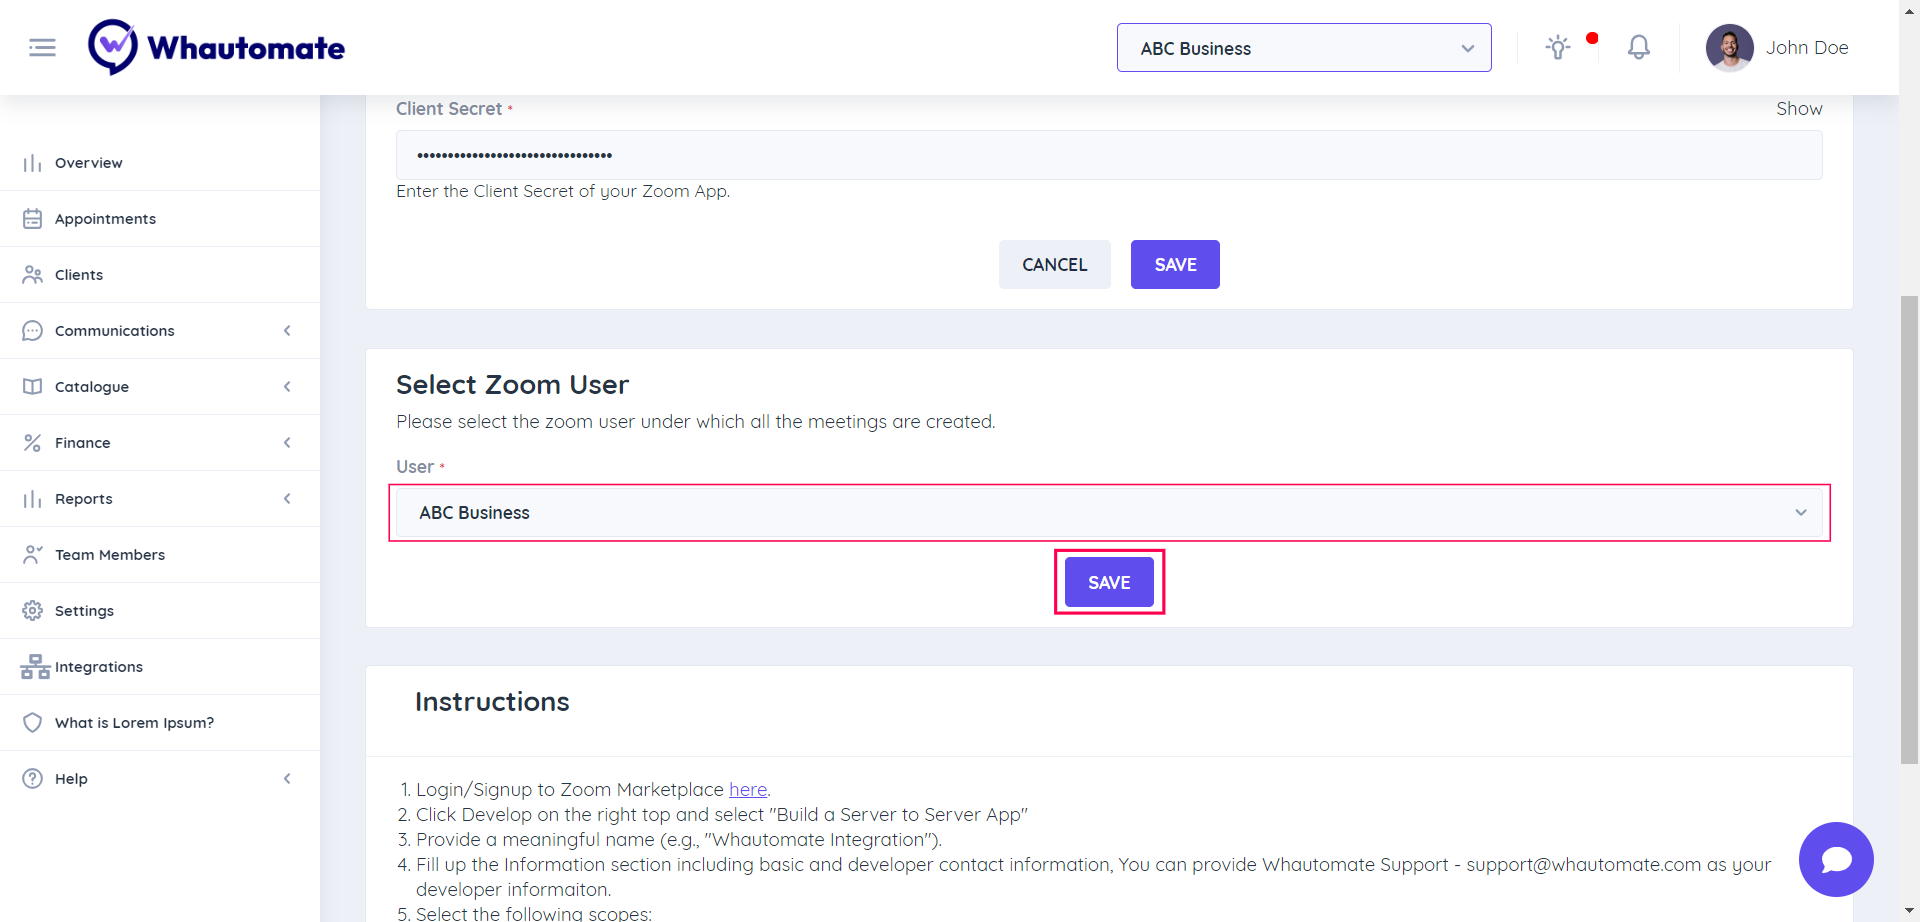The width and height of the screenshot is (1920, 922).
Task: Click the hamburger menu icon
Action: click(x=42, y=48)
